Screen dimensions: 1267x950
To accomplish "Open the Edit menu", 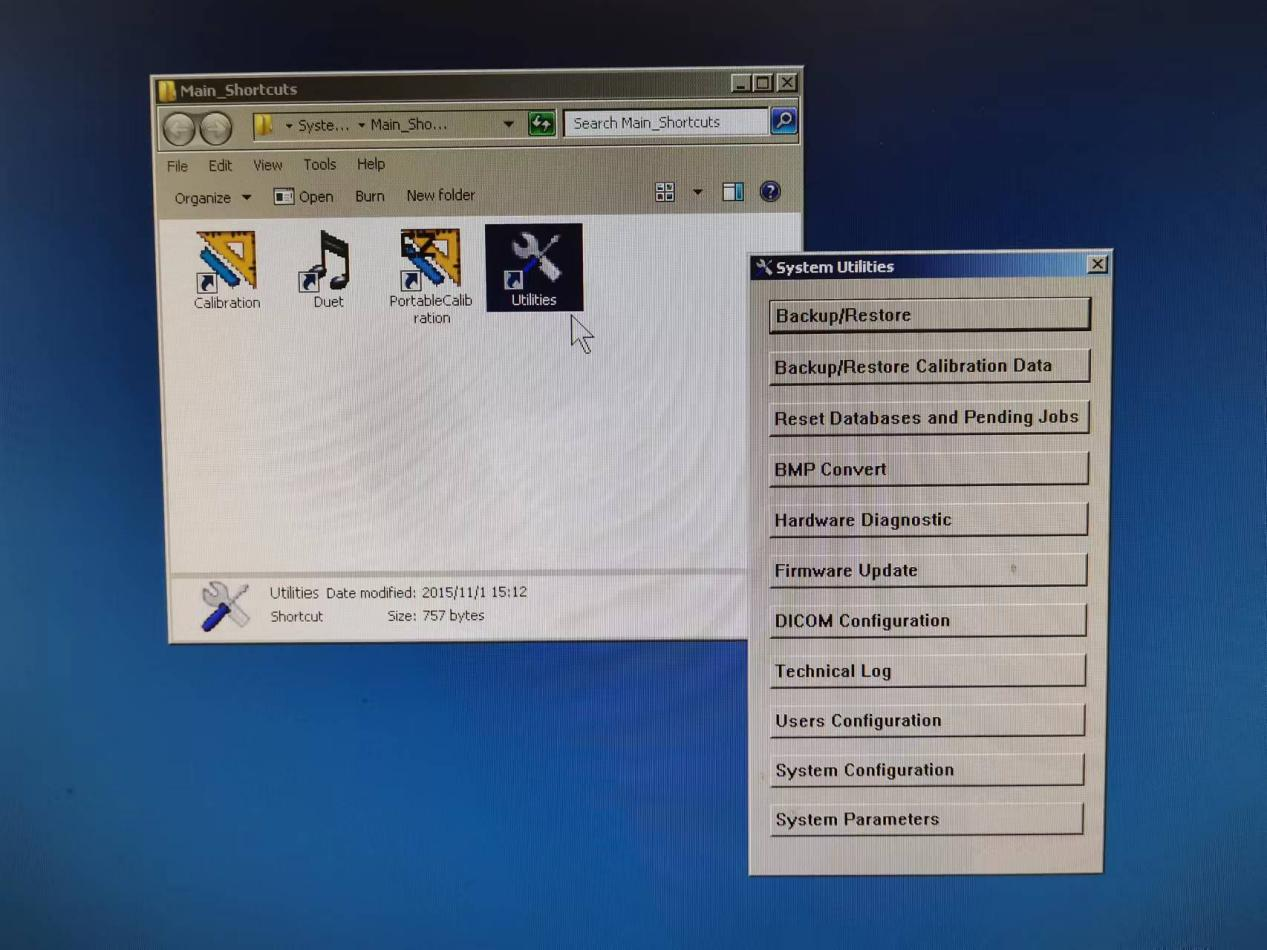I will (x=220, y=166).
